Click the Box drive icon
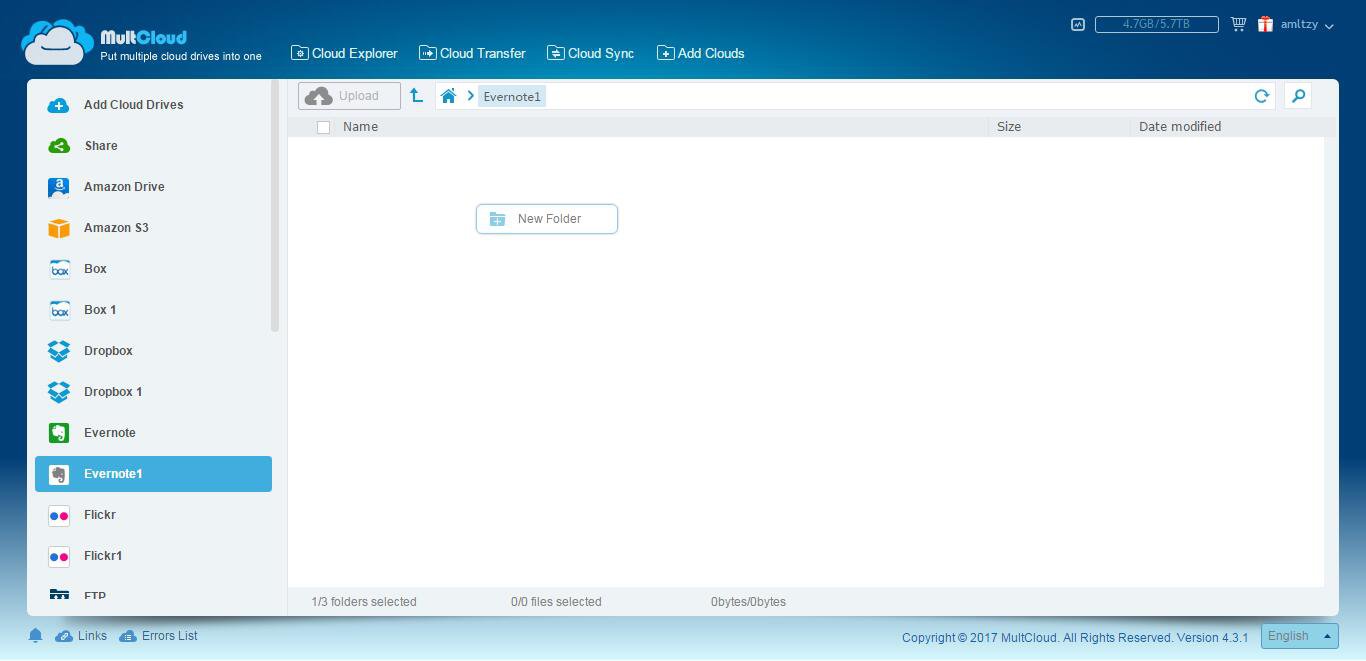This screenshot has height=661, width=1366. click(x=59, y=269)
